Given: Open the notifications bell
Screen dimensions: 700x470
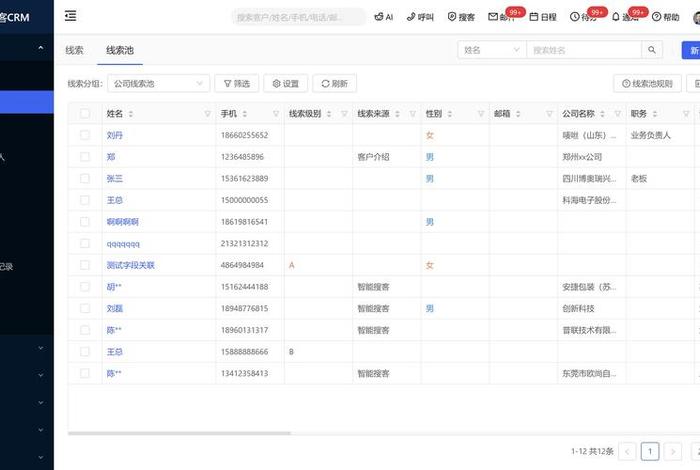Looking at the screenshot, I should 616,17.
